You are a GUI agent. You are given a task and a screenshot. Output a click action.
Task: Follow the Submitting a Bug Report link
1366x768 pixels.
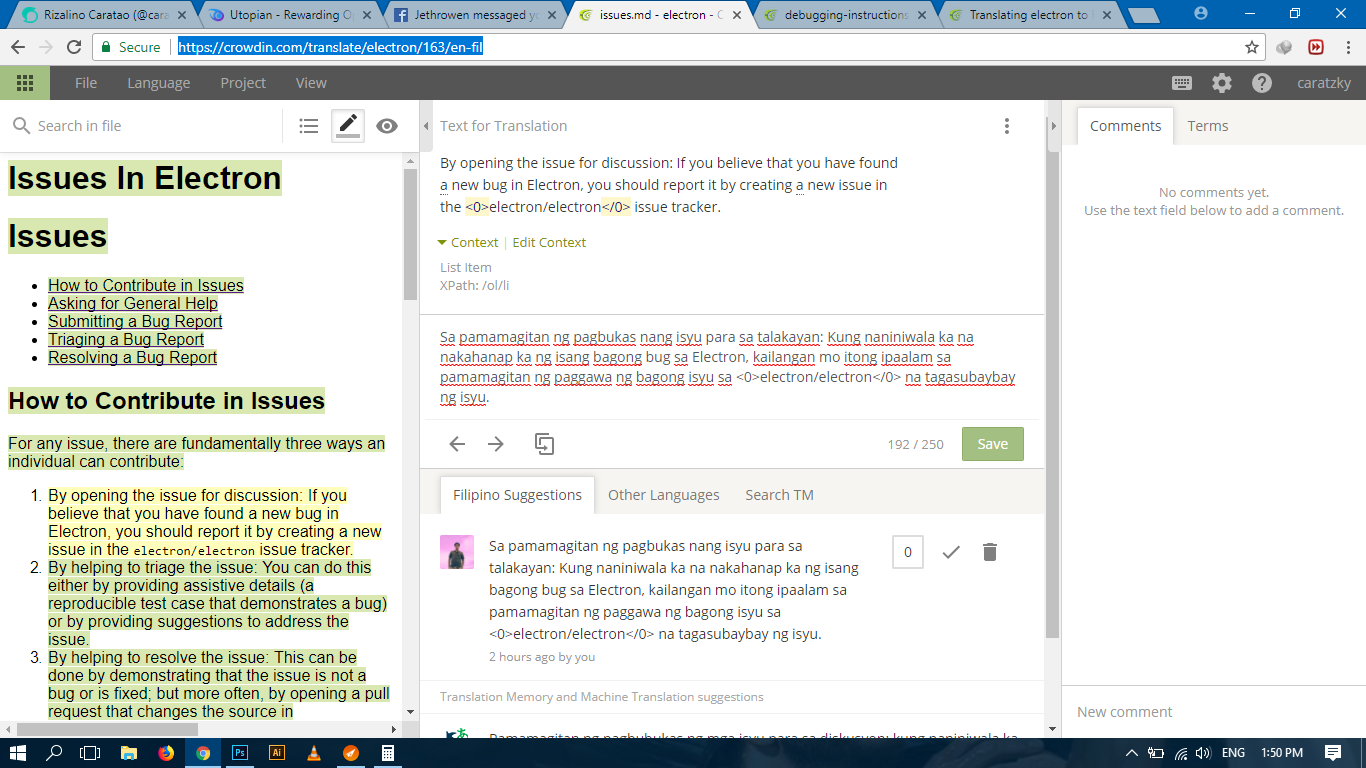(135, 321)
